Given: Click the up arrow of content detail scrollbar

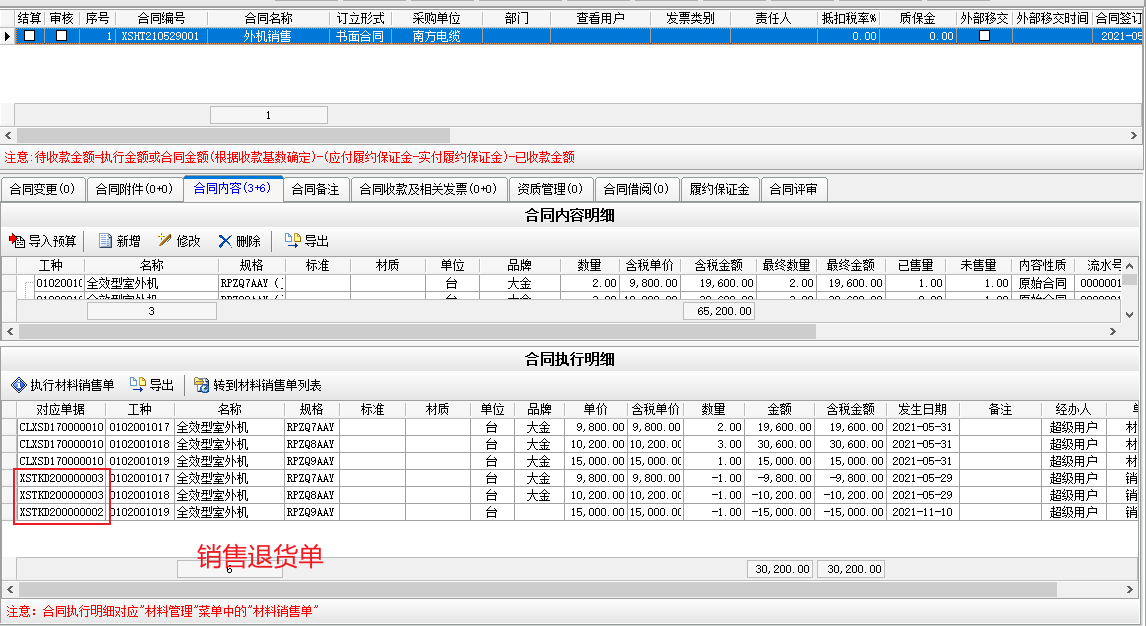Looking at the screenshot, I should coord(1130,265).
